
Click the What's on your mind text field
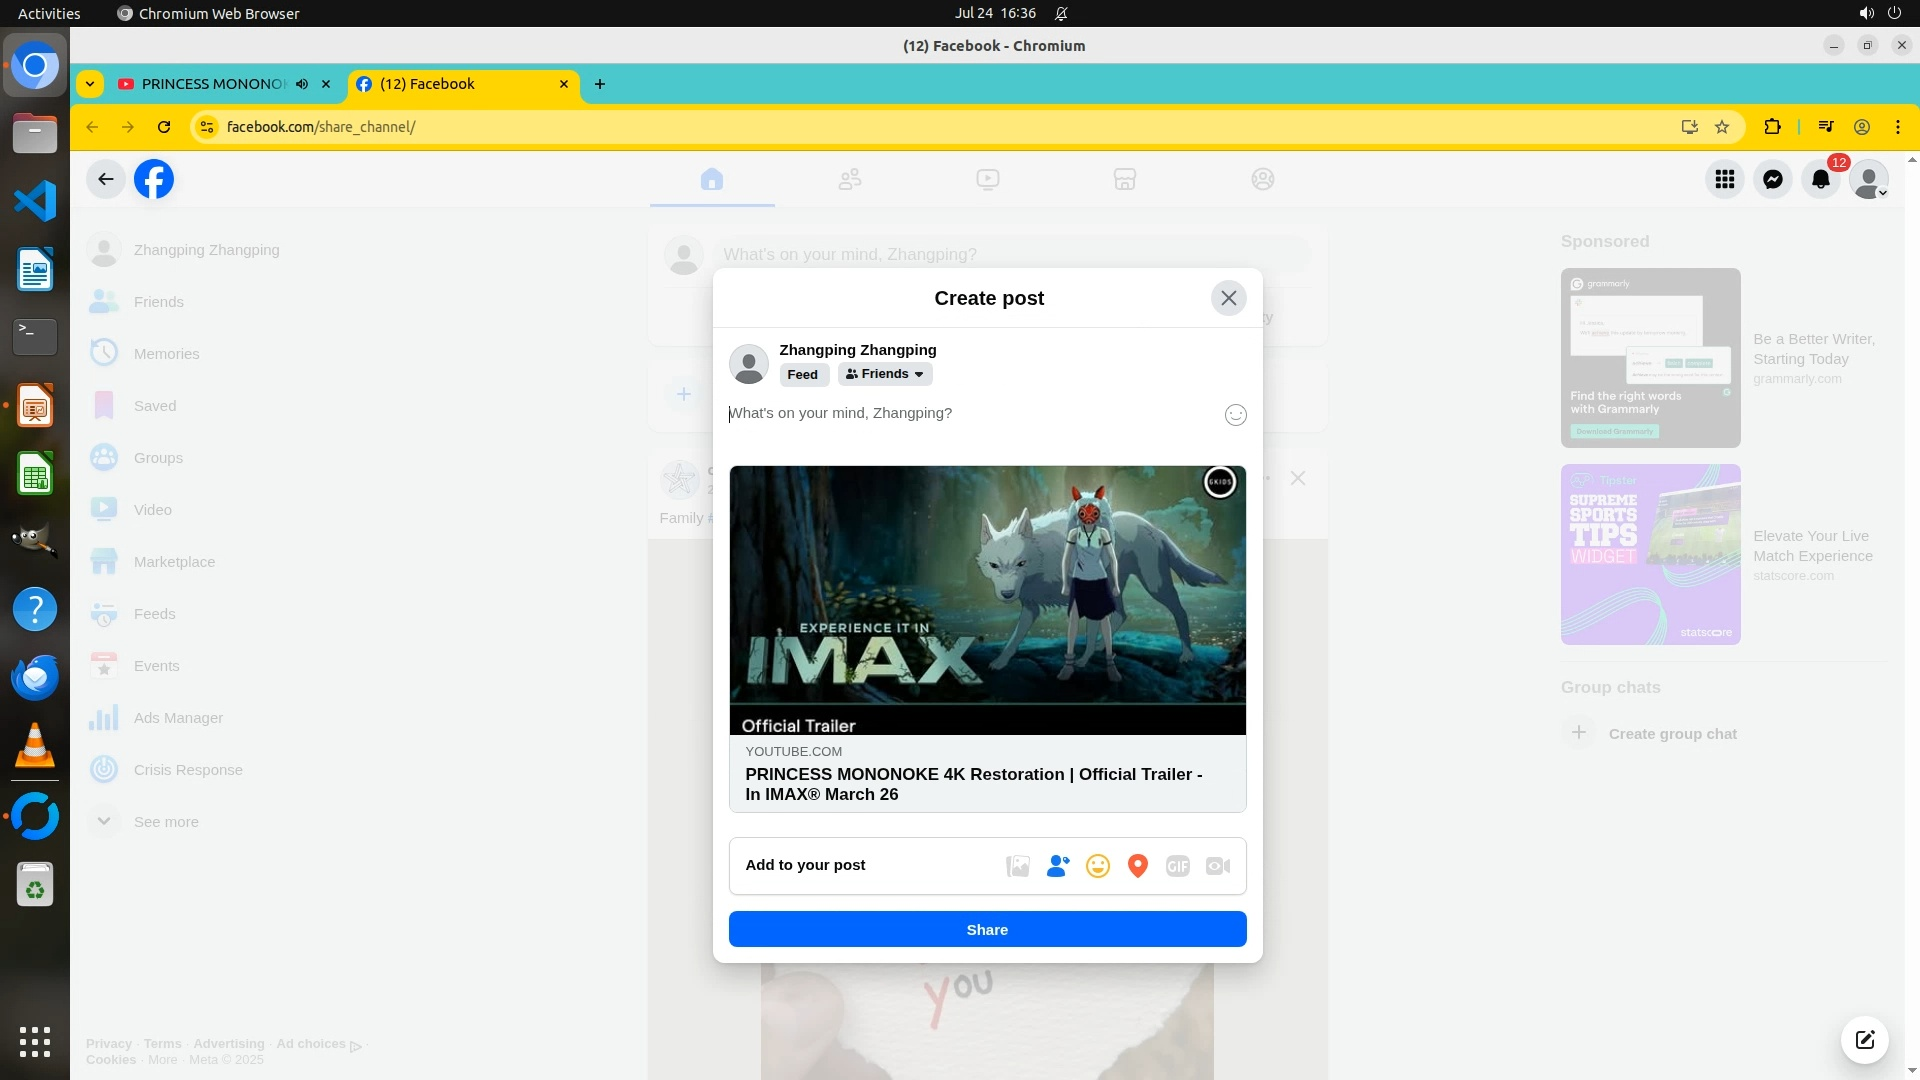pyautogui.click(x=960, y=413)
